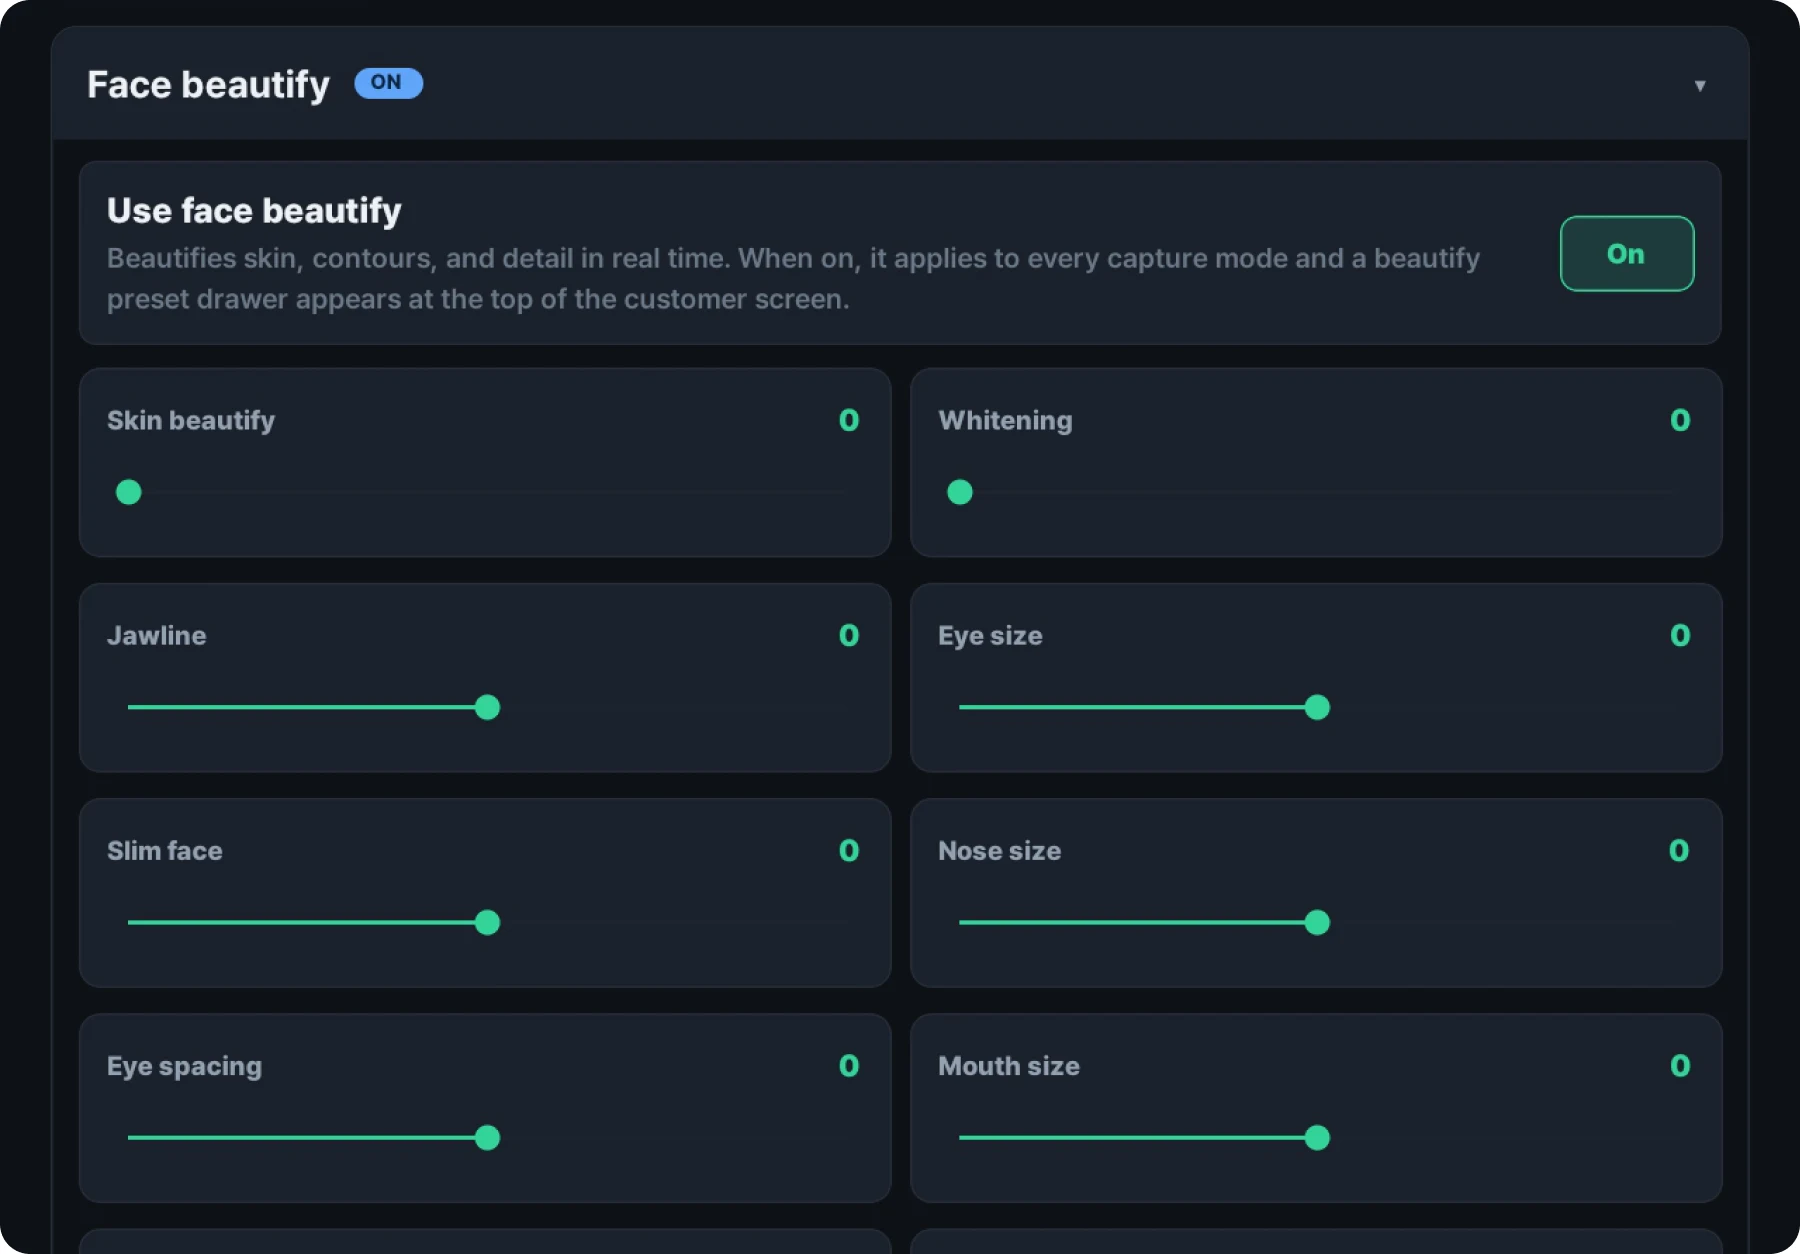Image resolution: width=1800 pixels, height=1254 pixels.
Task: Click the Nose size slider handle
Action: [1318, 922]
